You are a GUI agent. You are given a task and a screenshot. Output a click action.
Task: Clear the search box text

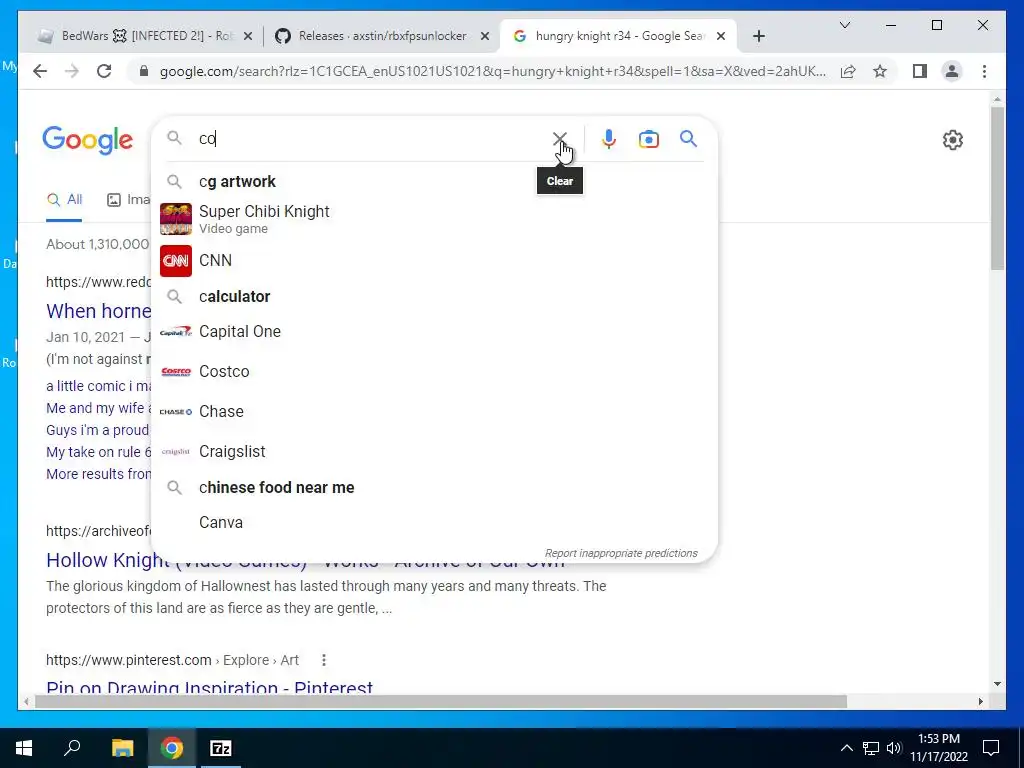559,138
